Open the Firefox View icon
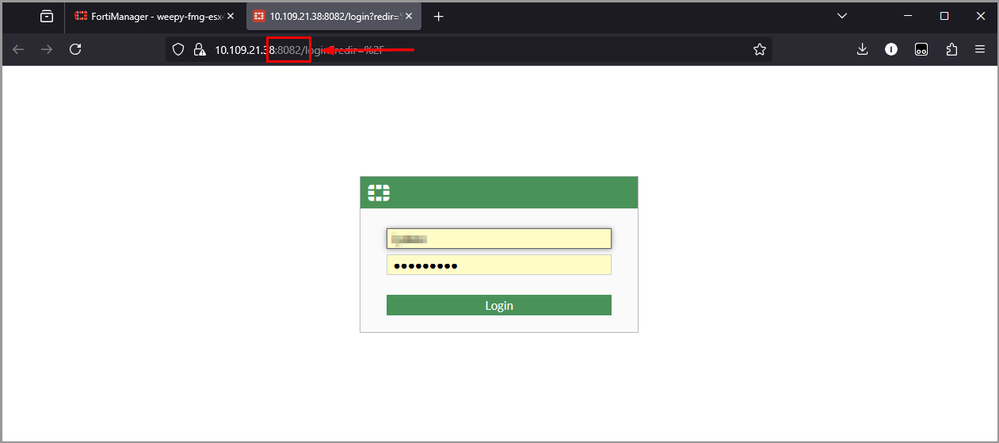The height and width of the screenshot is (443, 999). (x=47, y=17)
